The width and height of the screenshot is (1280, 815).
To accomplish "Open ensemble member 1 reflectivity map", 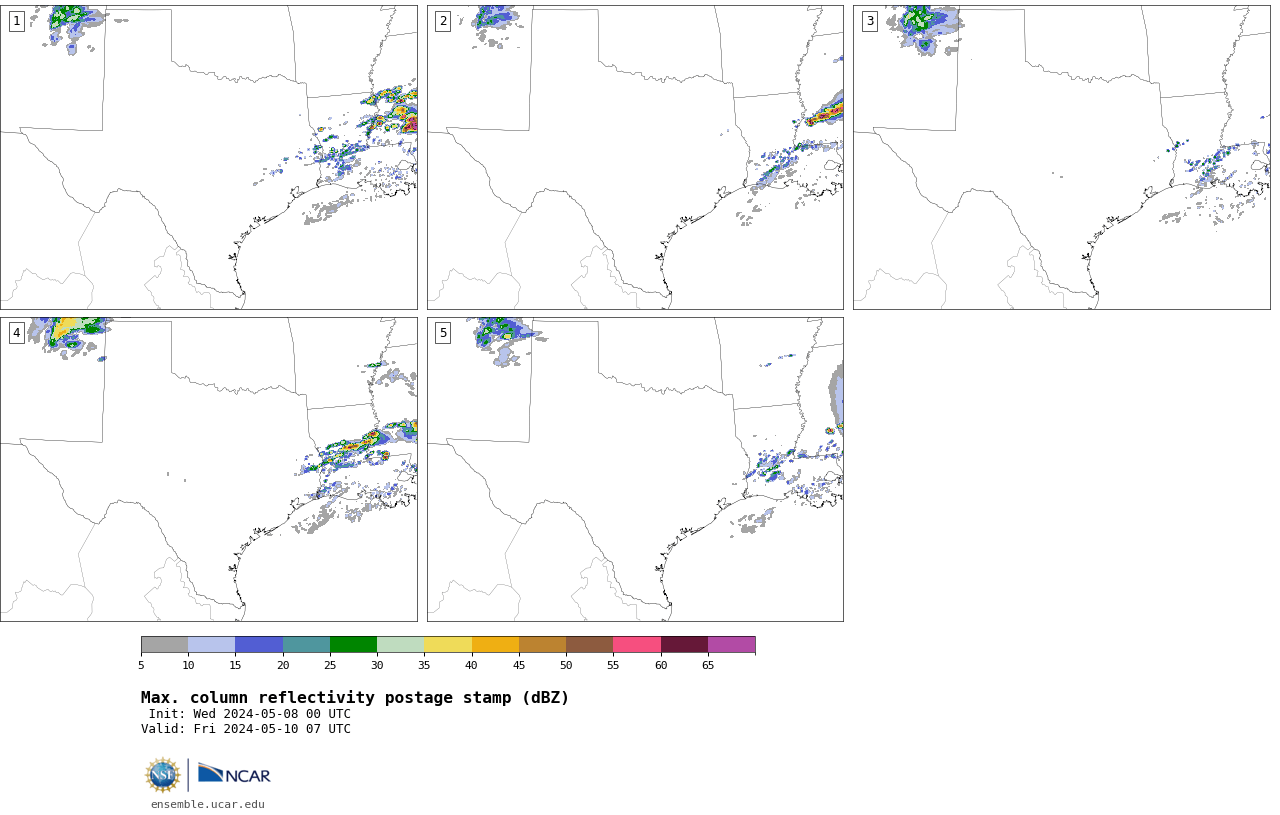I will point(209,157).
